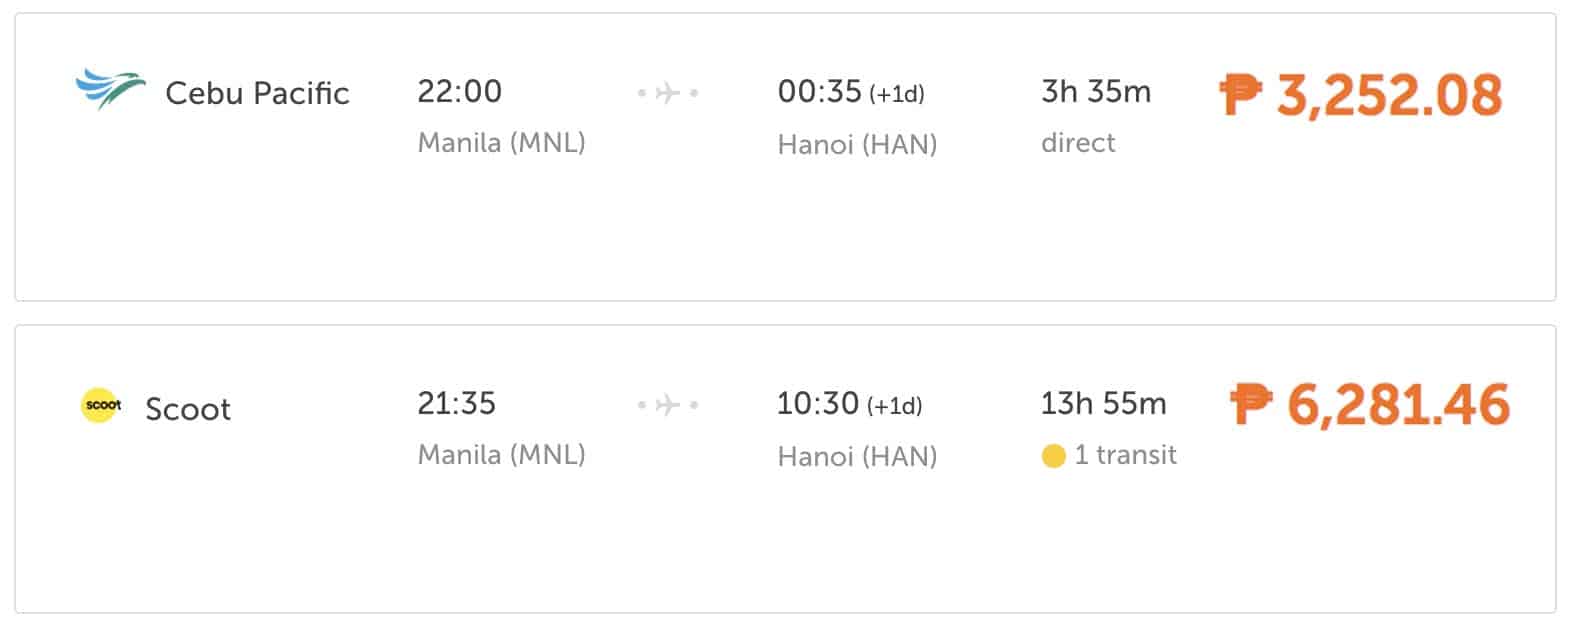Click the airplane icon in Cebu Pacific row
1571x631 pixels.
[x=668, y=93]
